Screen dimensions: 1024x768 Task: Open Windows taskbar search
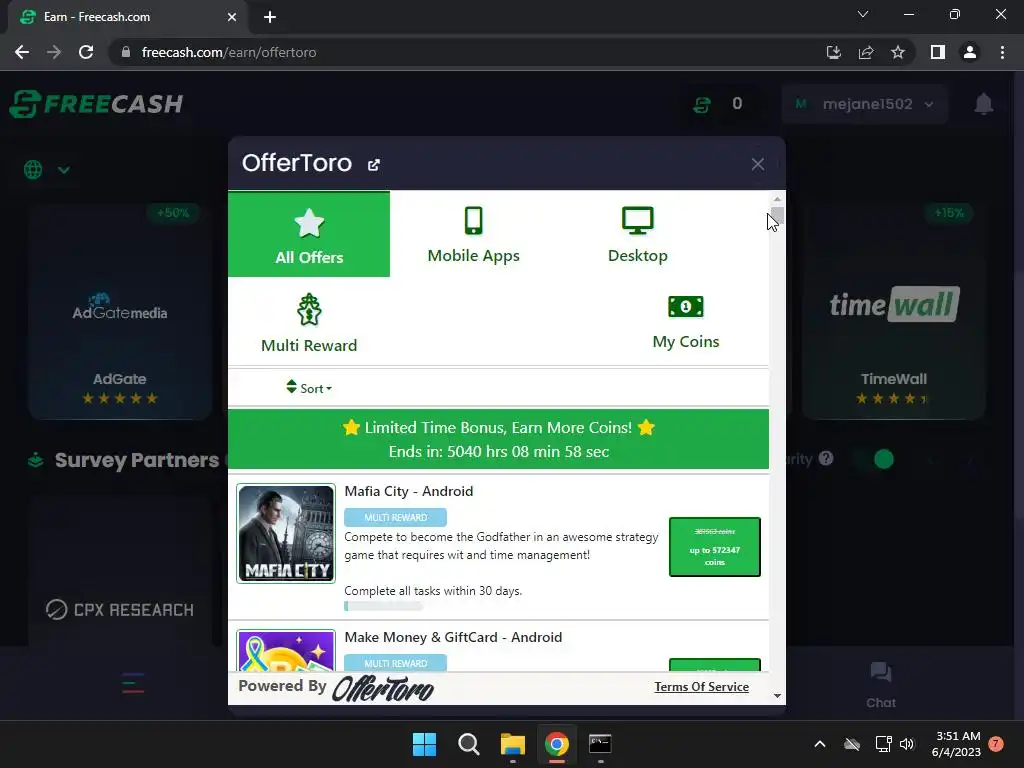468,744
